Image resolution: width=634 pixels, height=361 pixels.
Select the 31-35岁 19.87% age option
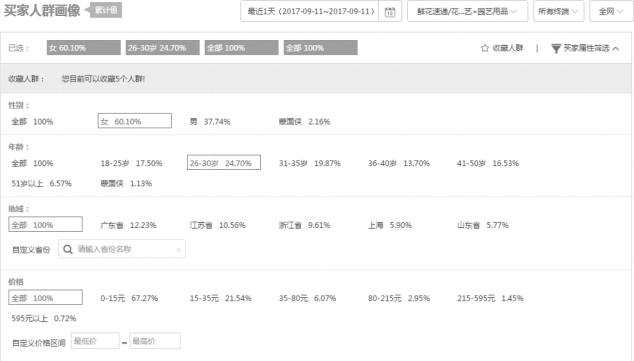pos(309,163)
